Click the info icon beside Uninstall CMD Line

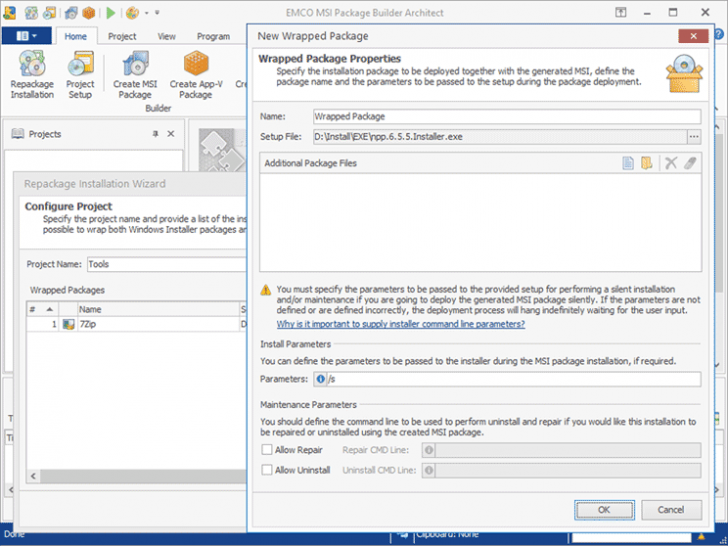tap(429, 470)
